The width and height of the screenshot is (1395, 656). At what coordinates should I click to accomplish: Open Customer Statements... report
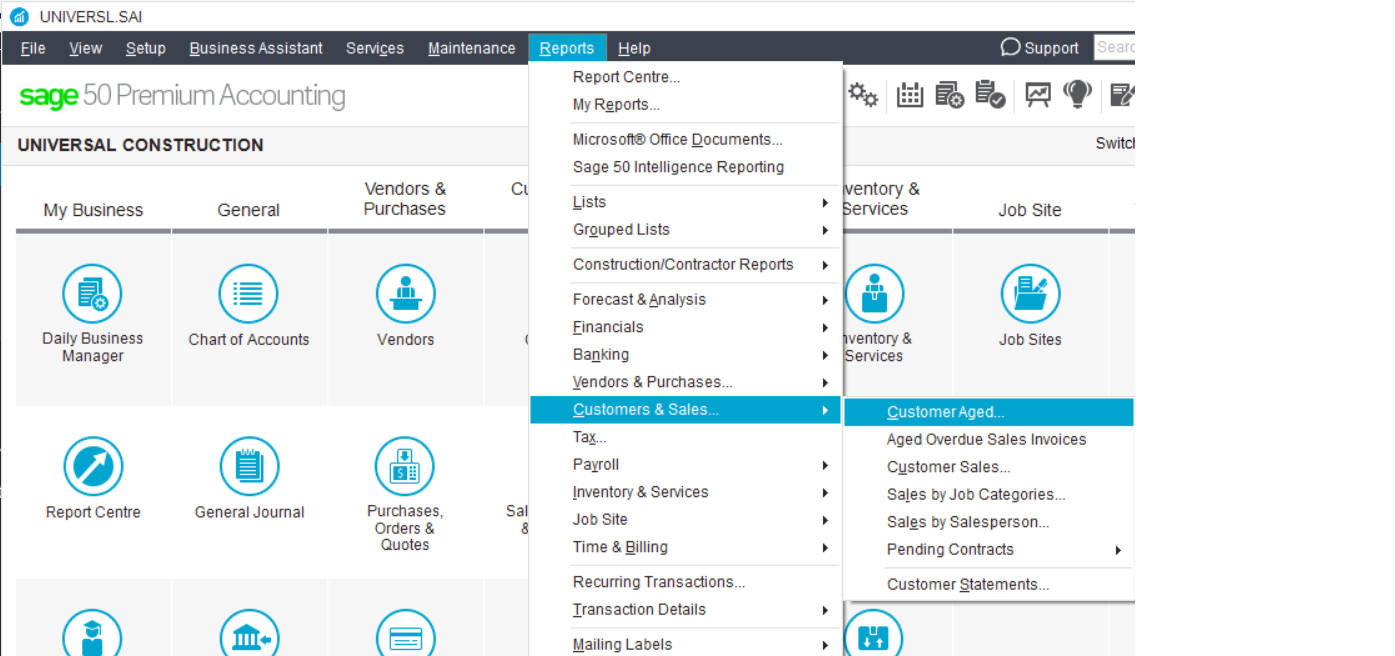(x=989, y=584)
